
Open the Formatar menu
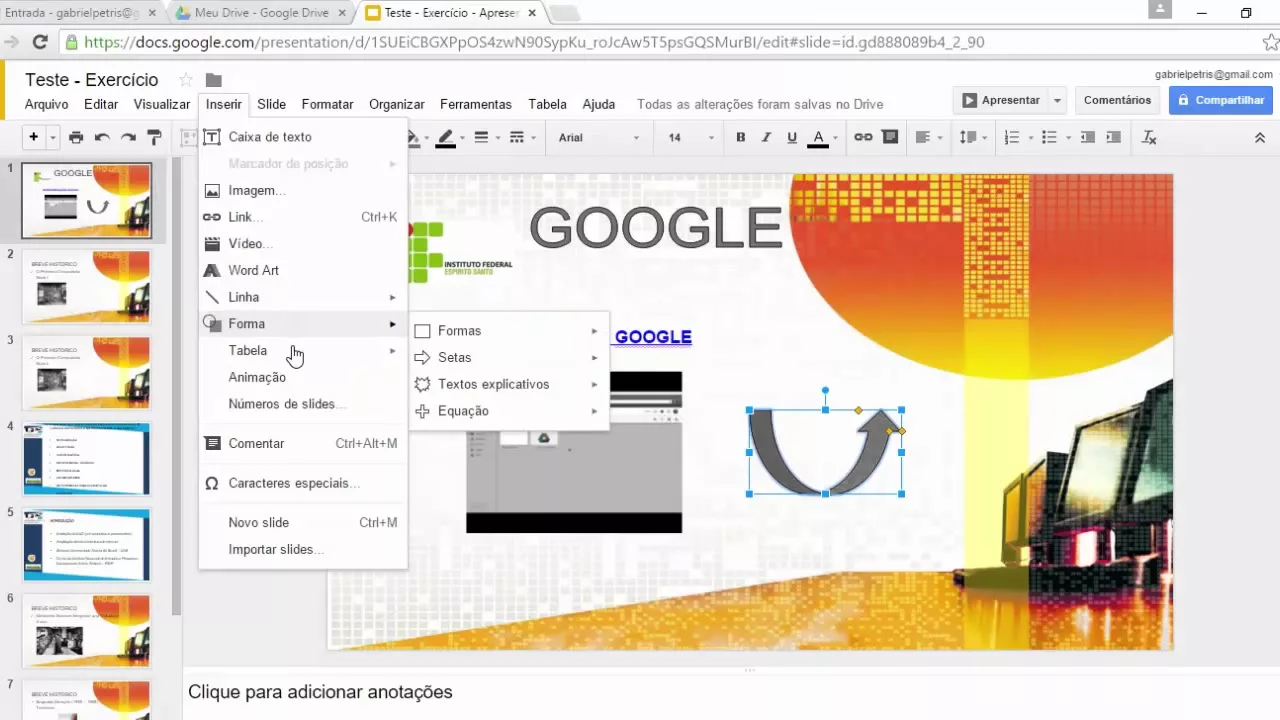[x=327, y=104]
